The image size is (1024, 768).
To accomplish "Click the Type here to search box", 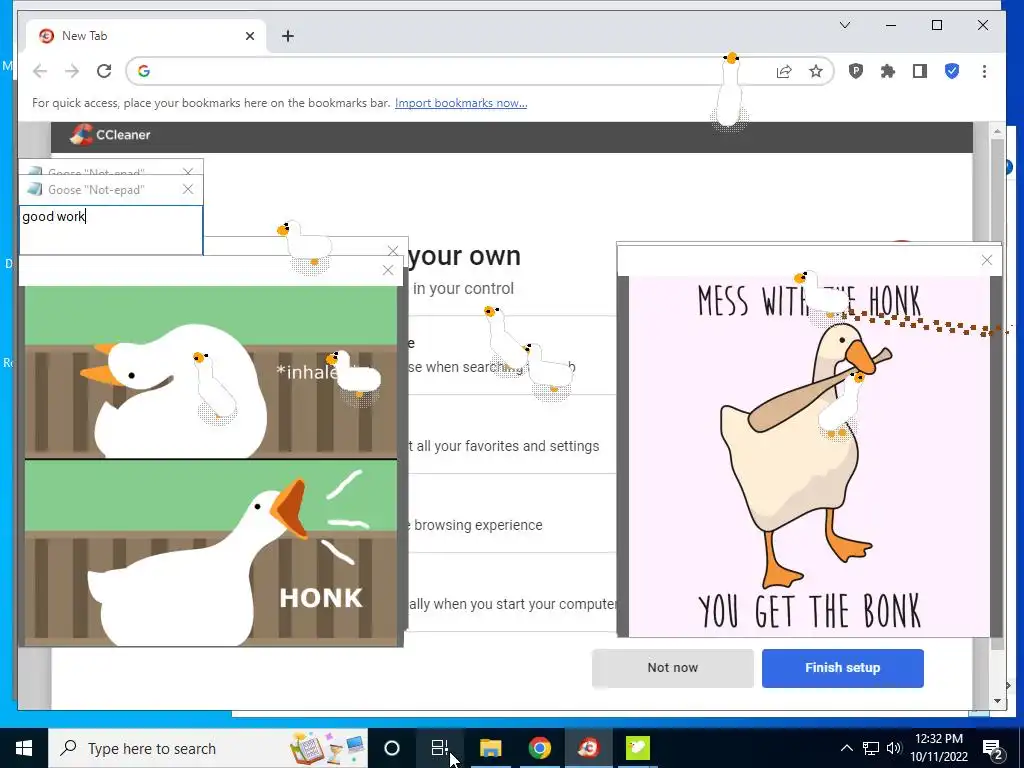I will (208, 748).
